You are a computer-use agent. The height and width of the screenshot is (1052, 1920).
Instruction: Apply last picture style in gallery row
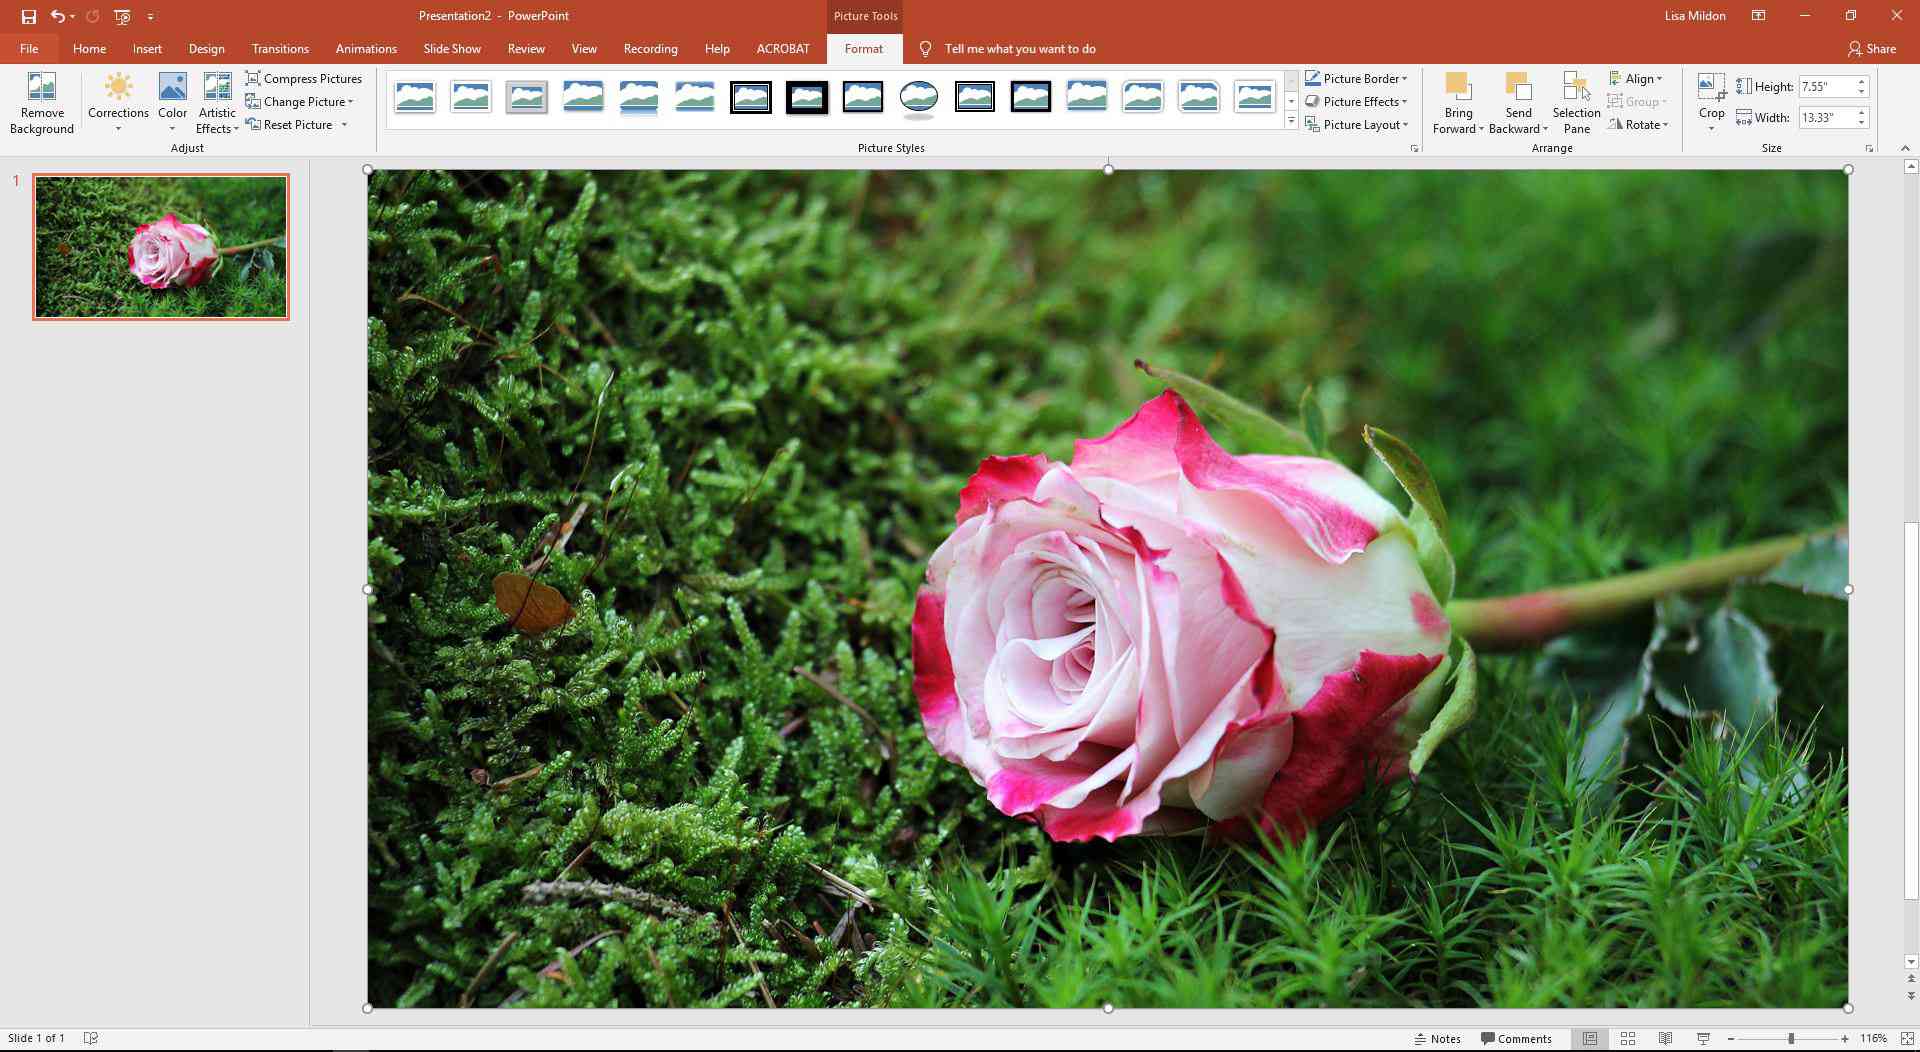pyautogui.click(x=1254, y=97)
